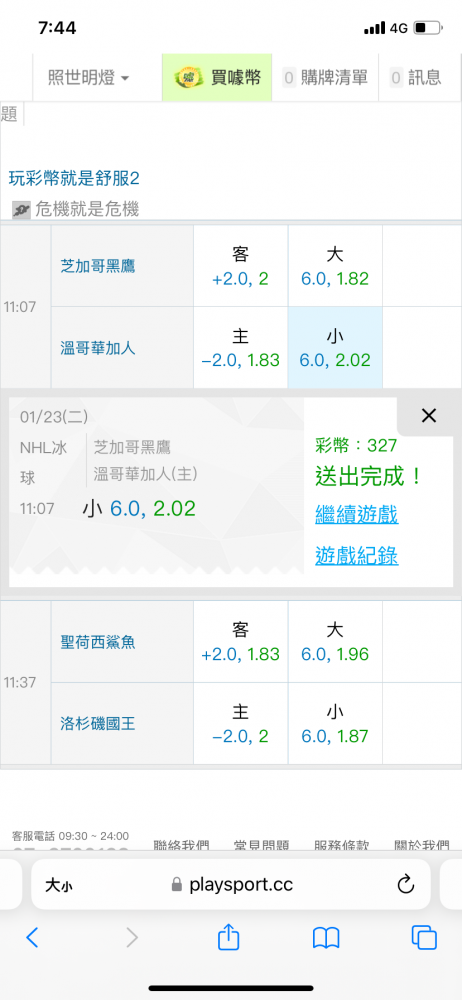Tap the Safari share icon

228,937
